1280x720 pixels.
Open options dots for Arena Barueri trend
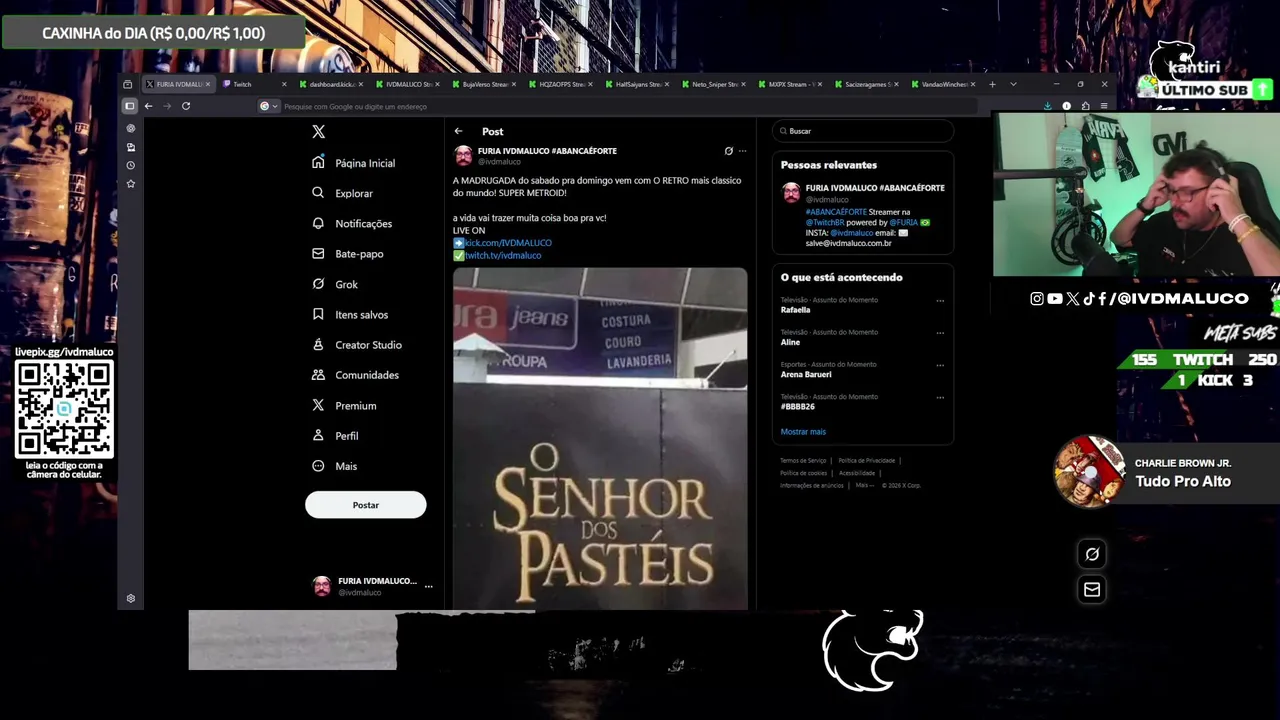(940, 365)
